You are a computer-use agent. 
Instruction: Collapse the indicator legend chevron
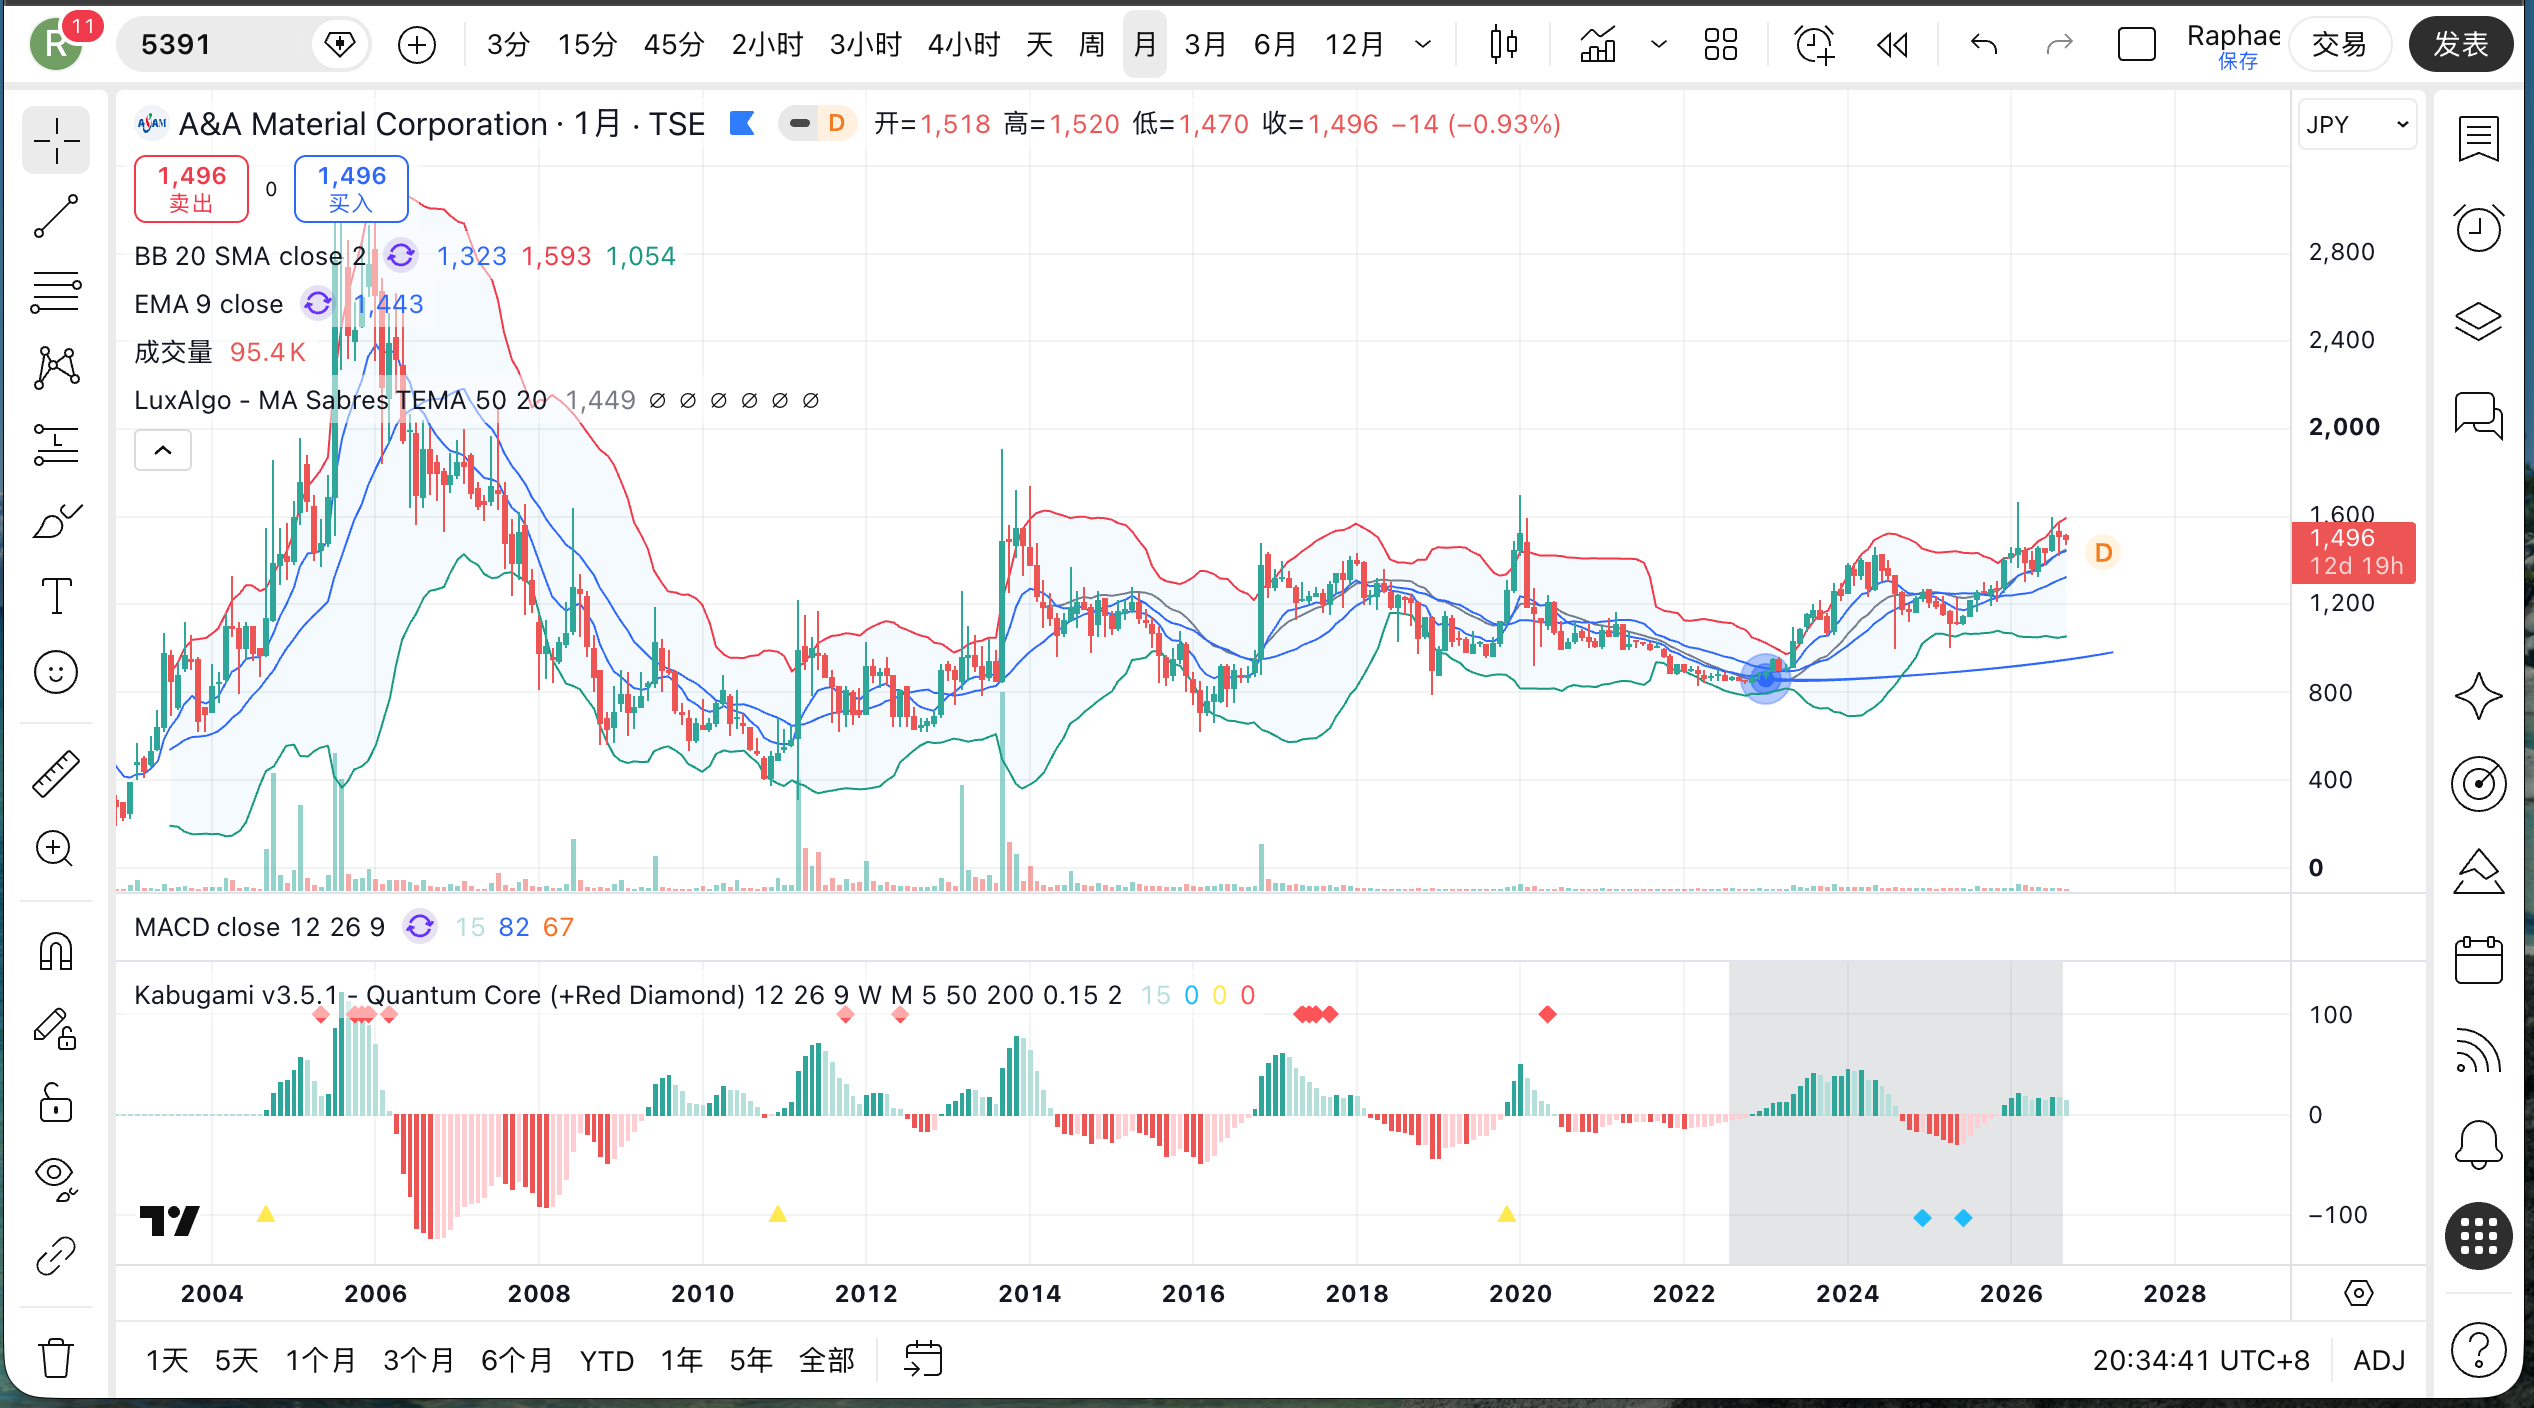(163, 450)
